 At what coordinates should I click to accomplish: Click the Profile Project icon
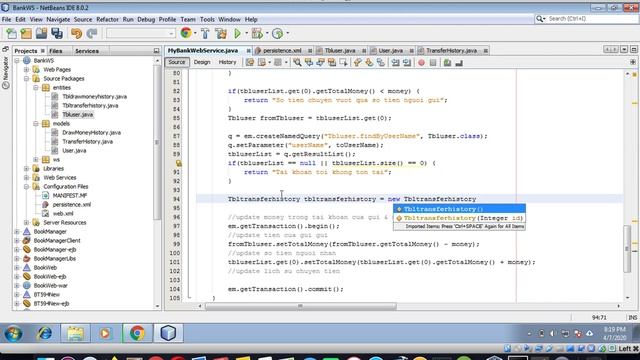pos(278,33)
